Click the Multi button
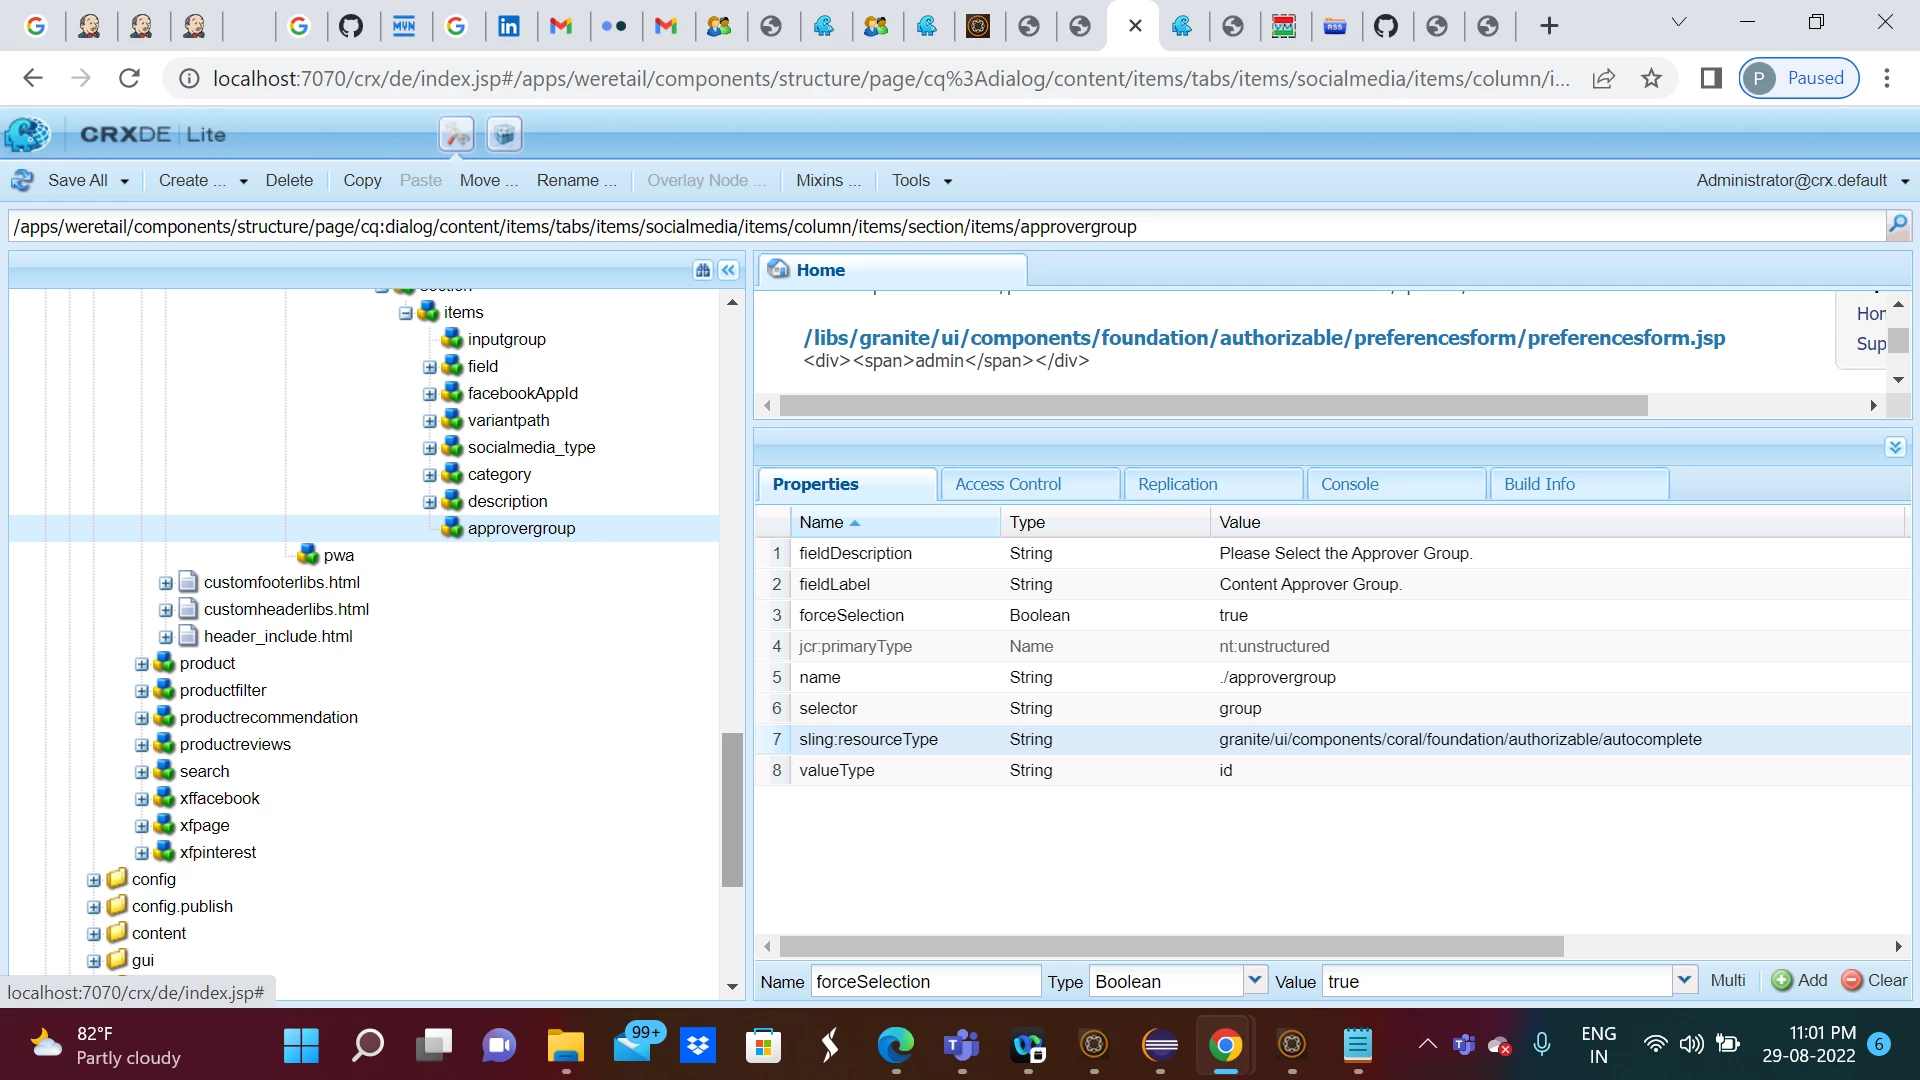Screen dimensions: 1920x1080 click(x=1727, y=981)
